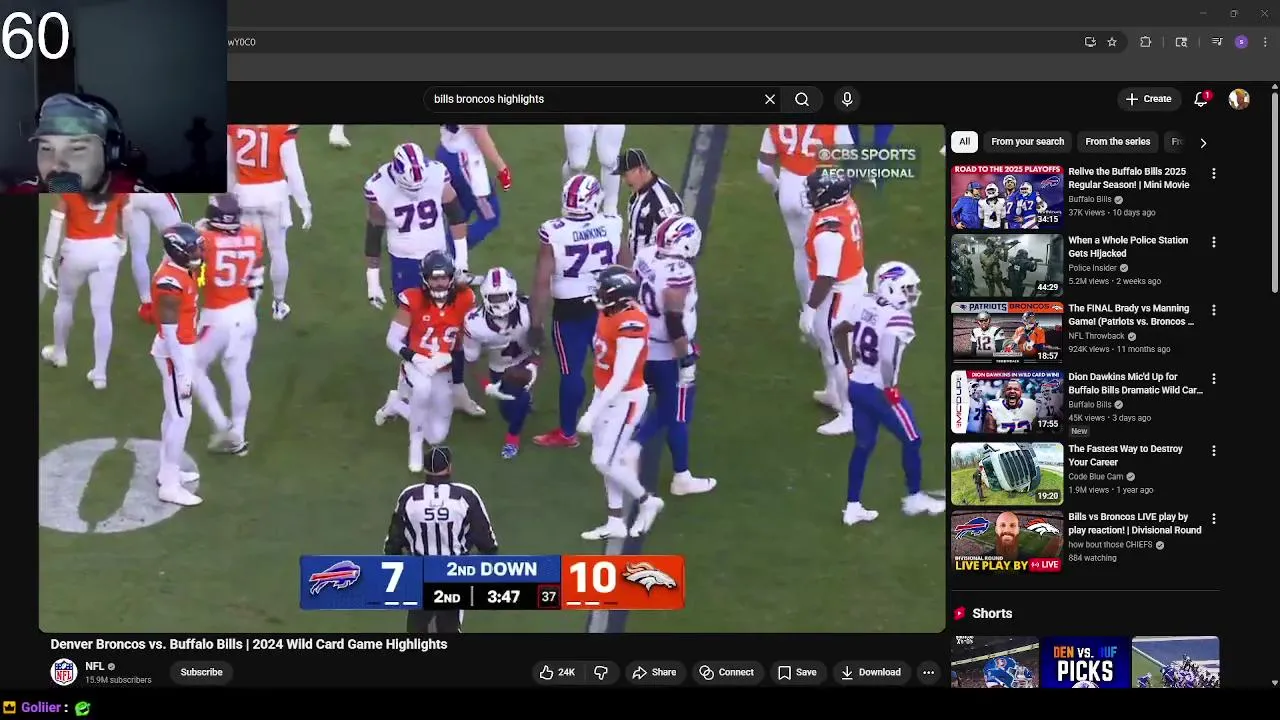This screenshot has width=1280, height=720.
Task: Open the LIVE play by play reaction thumbnail
Action: click(x=1007, y=542)
